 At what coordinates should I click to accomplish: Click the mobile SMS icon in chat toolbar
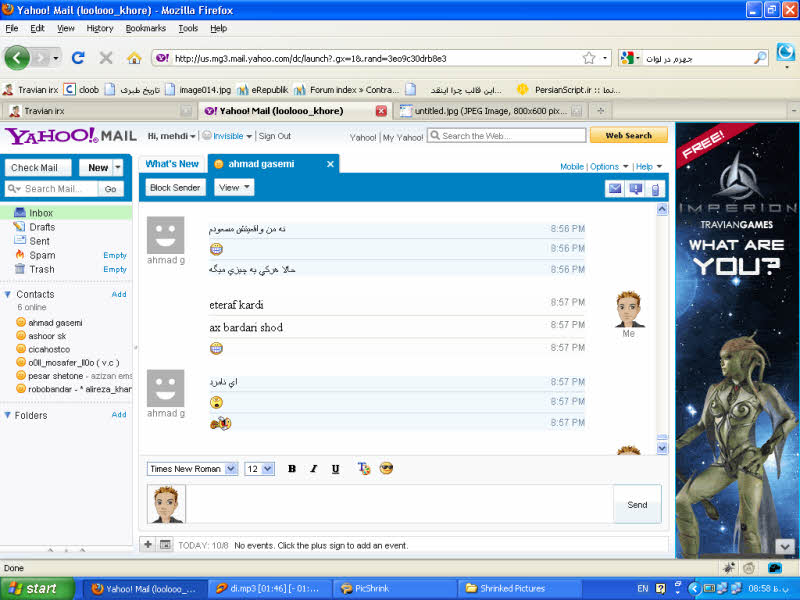coord(656,189)
